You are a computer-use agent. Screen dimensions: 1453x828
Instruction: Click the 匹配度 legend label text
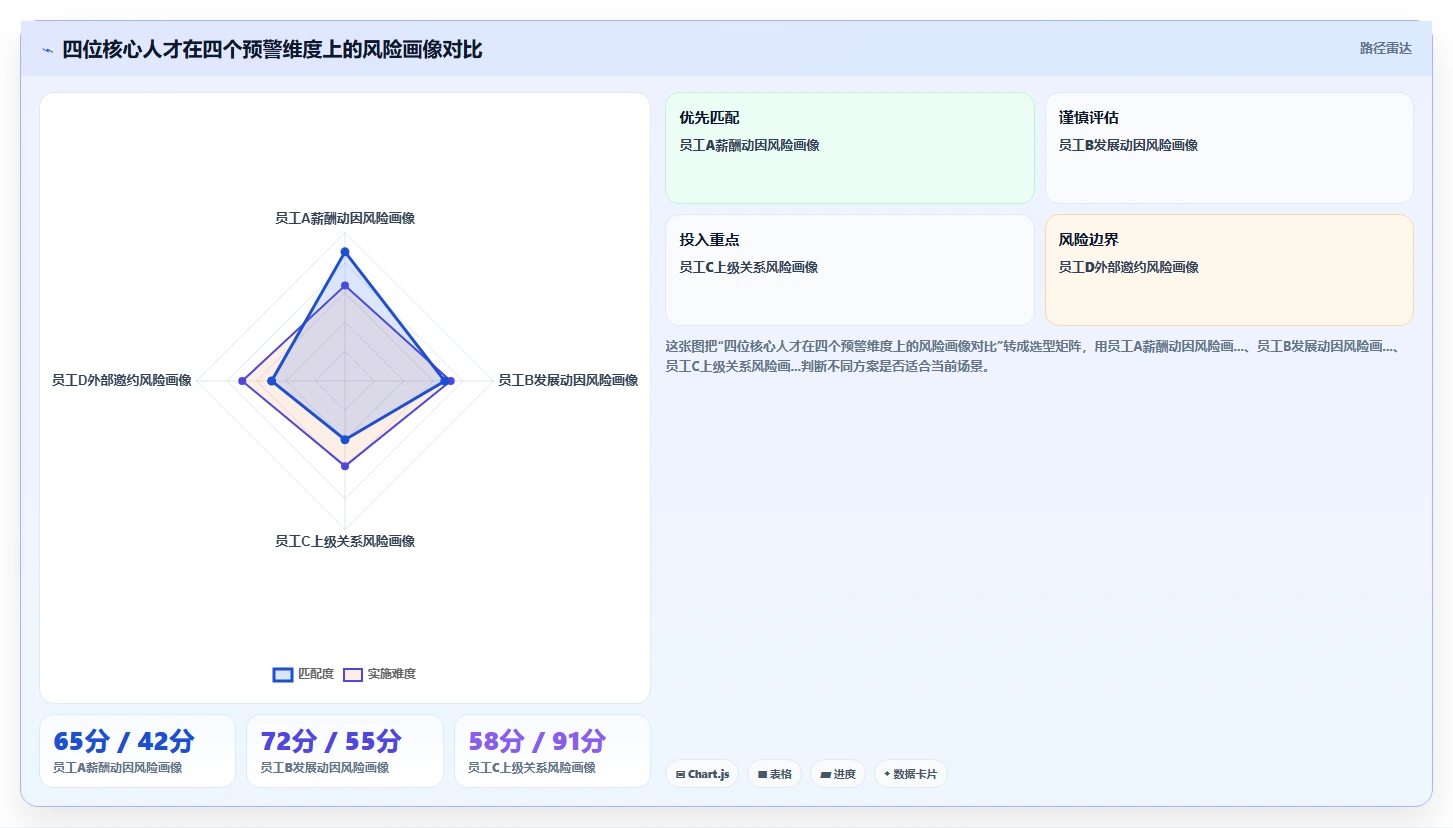click(316, 674)
